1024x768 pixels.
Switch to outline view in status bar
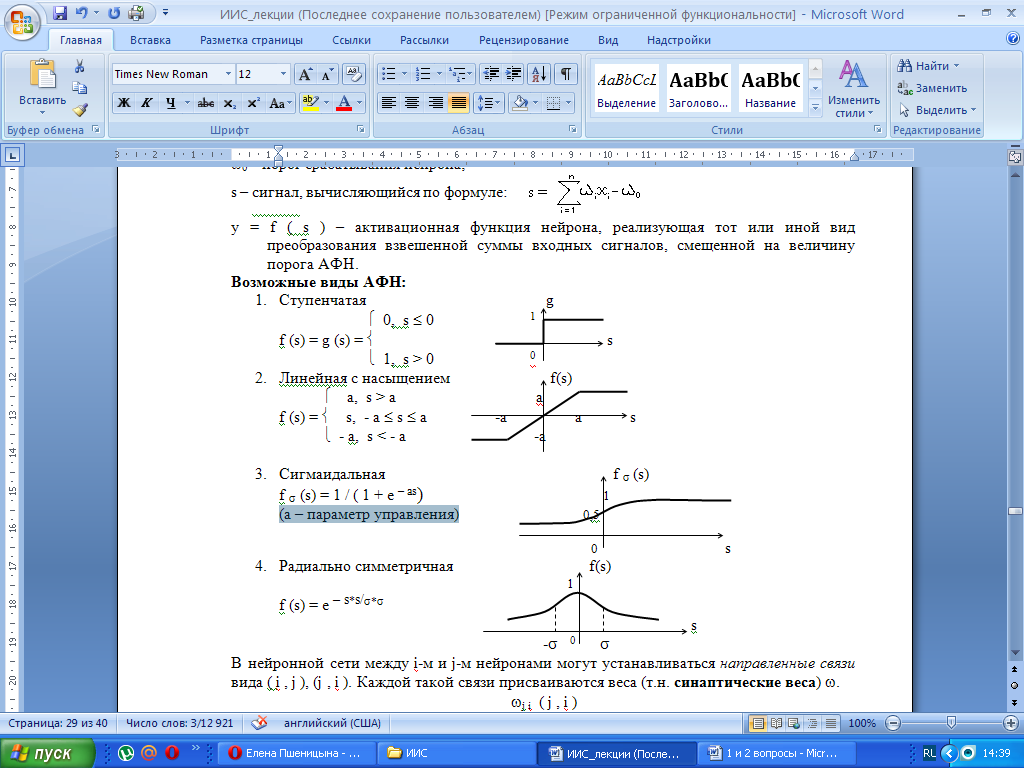point(812,723)
